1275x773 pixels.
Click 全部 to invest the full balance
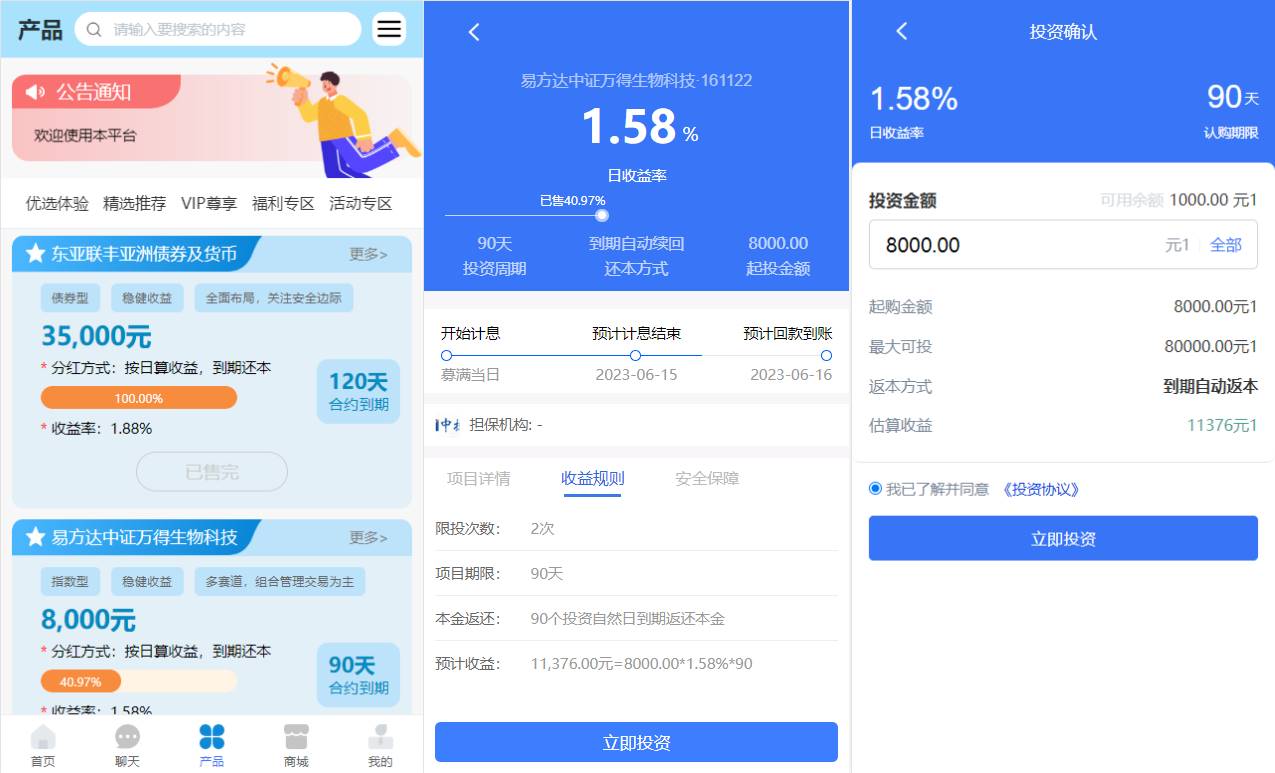pos(1226,245)
